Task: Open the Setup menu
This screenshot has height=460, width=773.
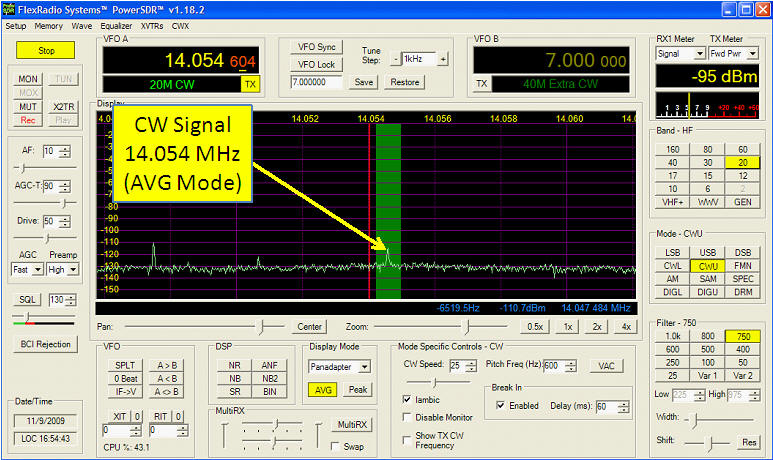Action: pos(16,26)
